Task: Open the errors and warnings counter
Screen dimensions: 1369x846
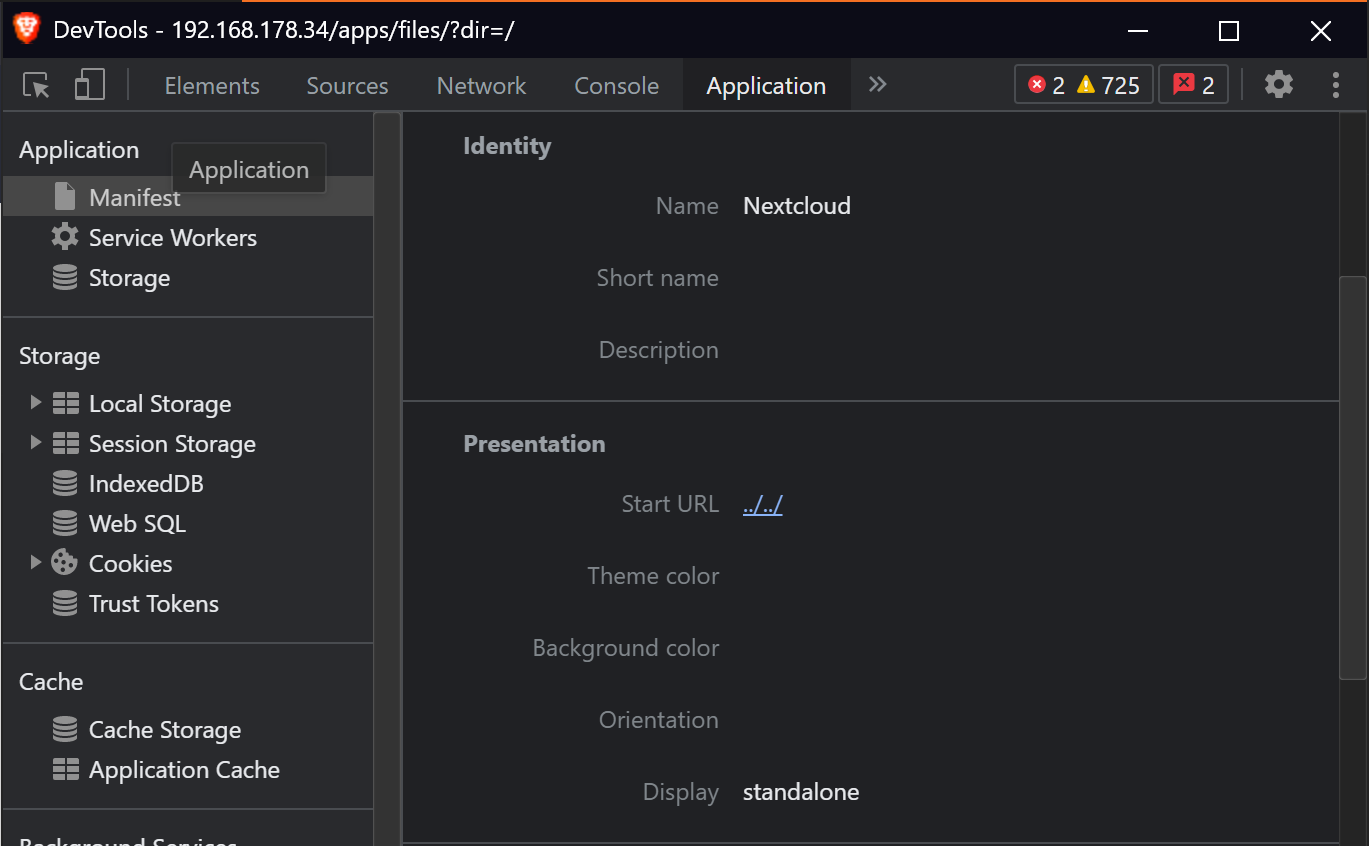Action: 1084,85
